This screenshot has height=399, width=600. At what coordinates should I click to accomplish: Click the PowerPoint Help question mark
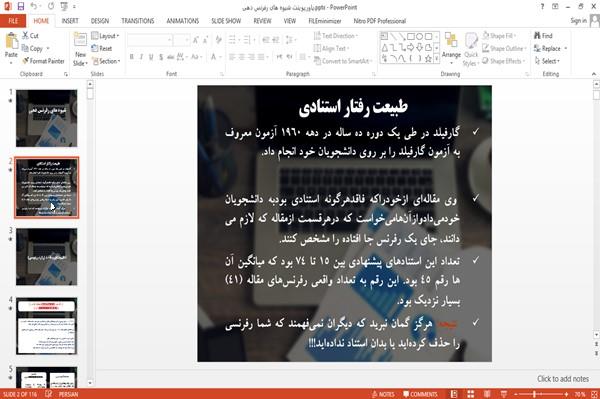542,7
